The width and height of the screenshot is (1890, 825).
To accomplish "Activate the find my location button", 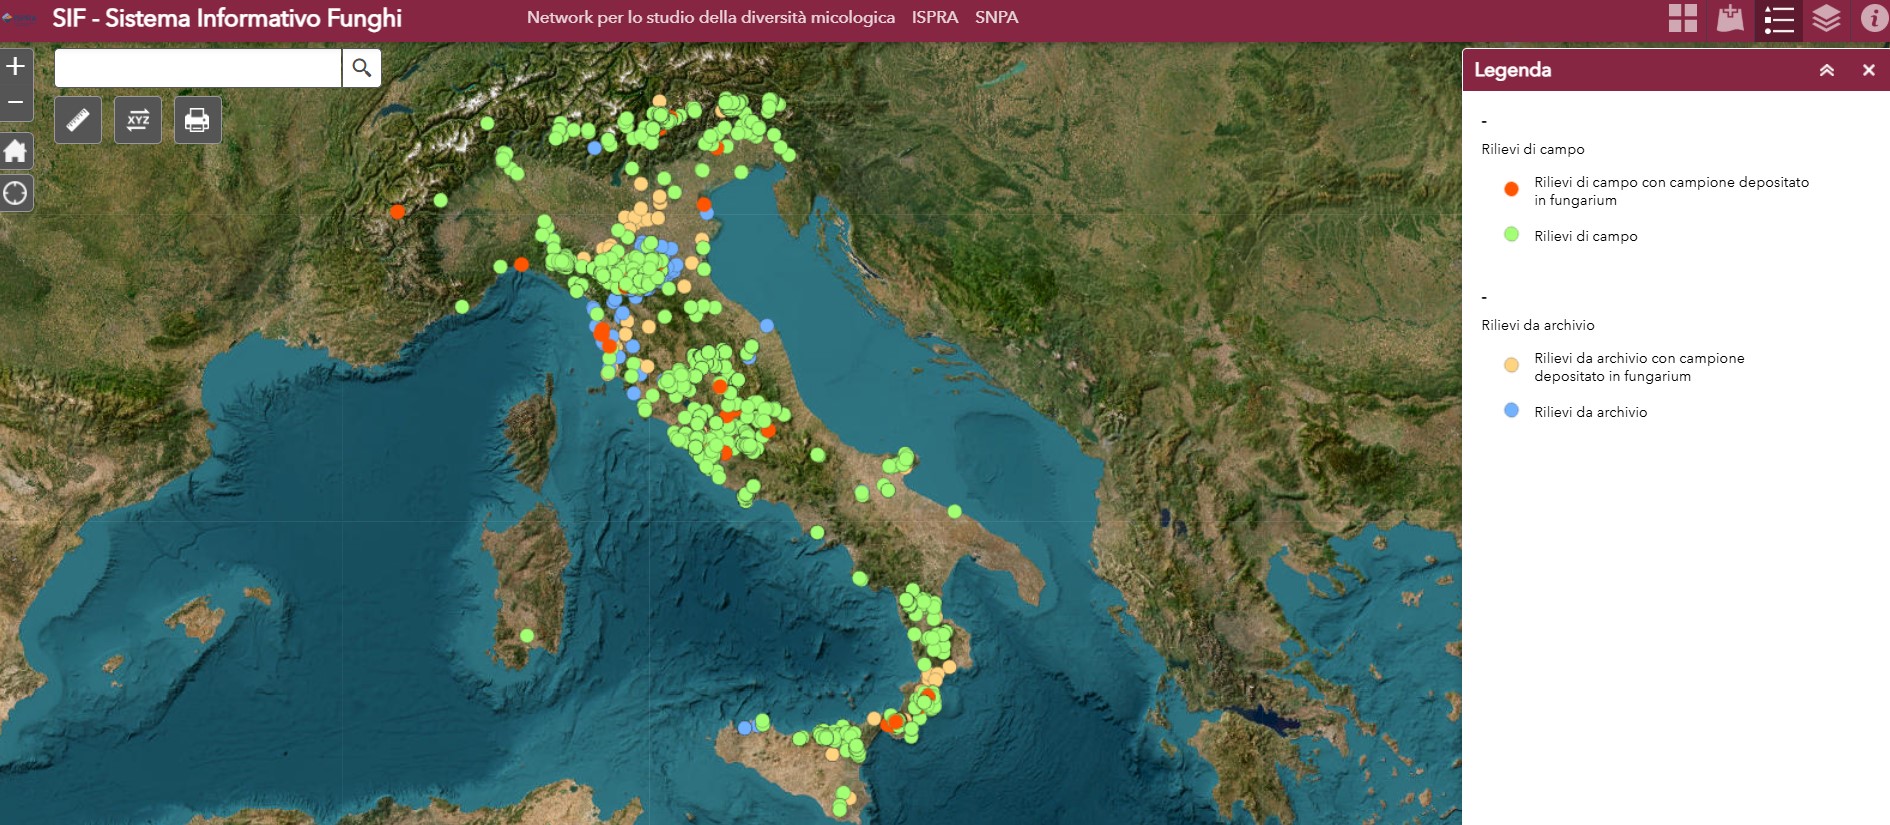I will click(16, 193).
